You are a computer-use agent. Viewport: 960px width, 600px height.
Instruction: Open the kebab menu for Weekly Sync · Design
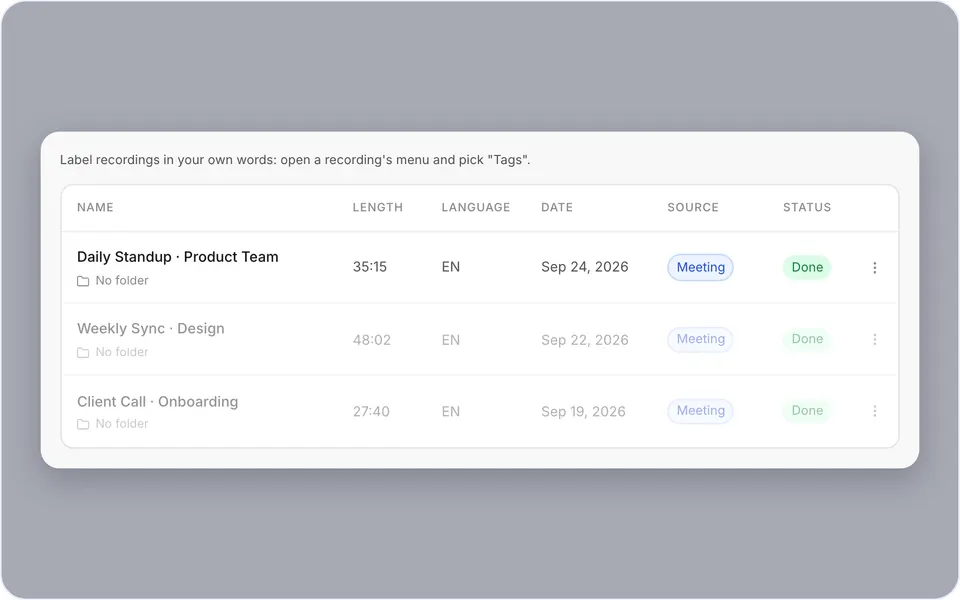tap(874, 339)
